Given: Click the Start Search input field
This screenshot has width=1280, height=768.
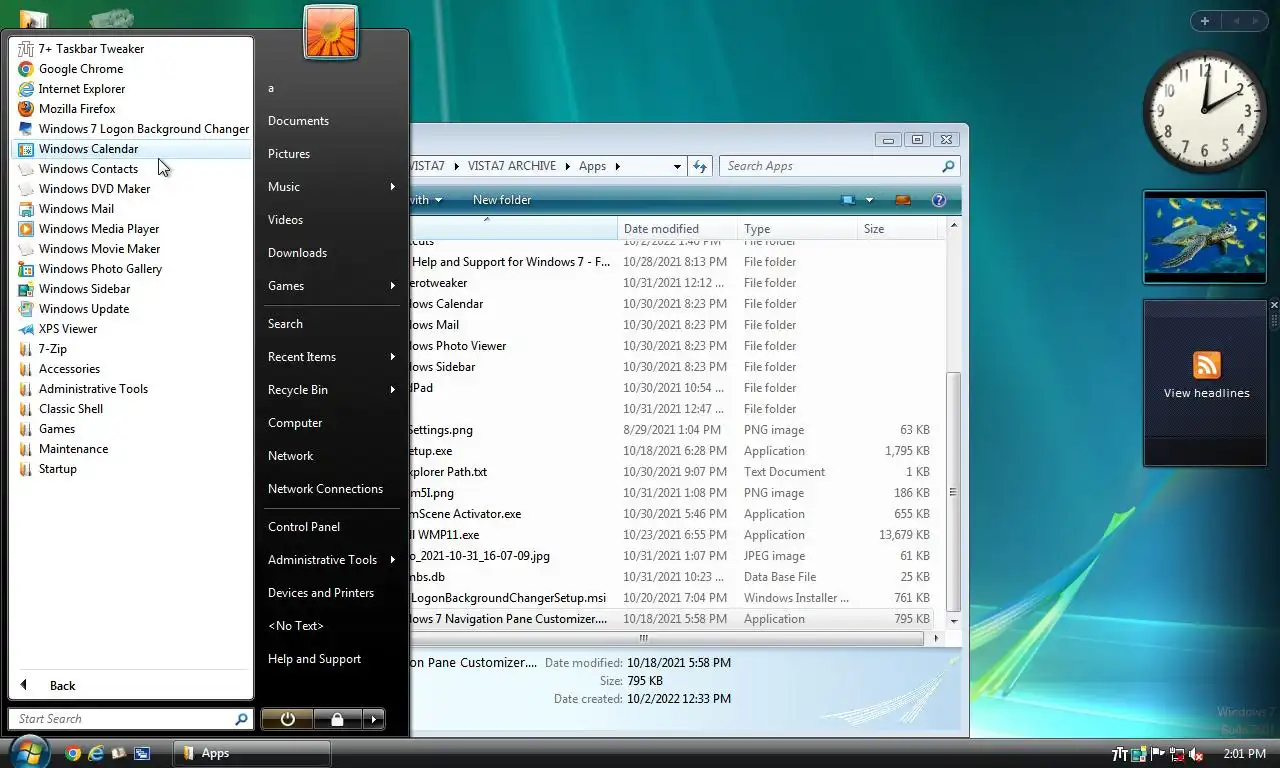Looking at the screenshot, I should 130,718.
